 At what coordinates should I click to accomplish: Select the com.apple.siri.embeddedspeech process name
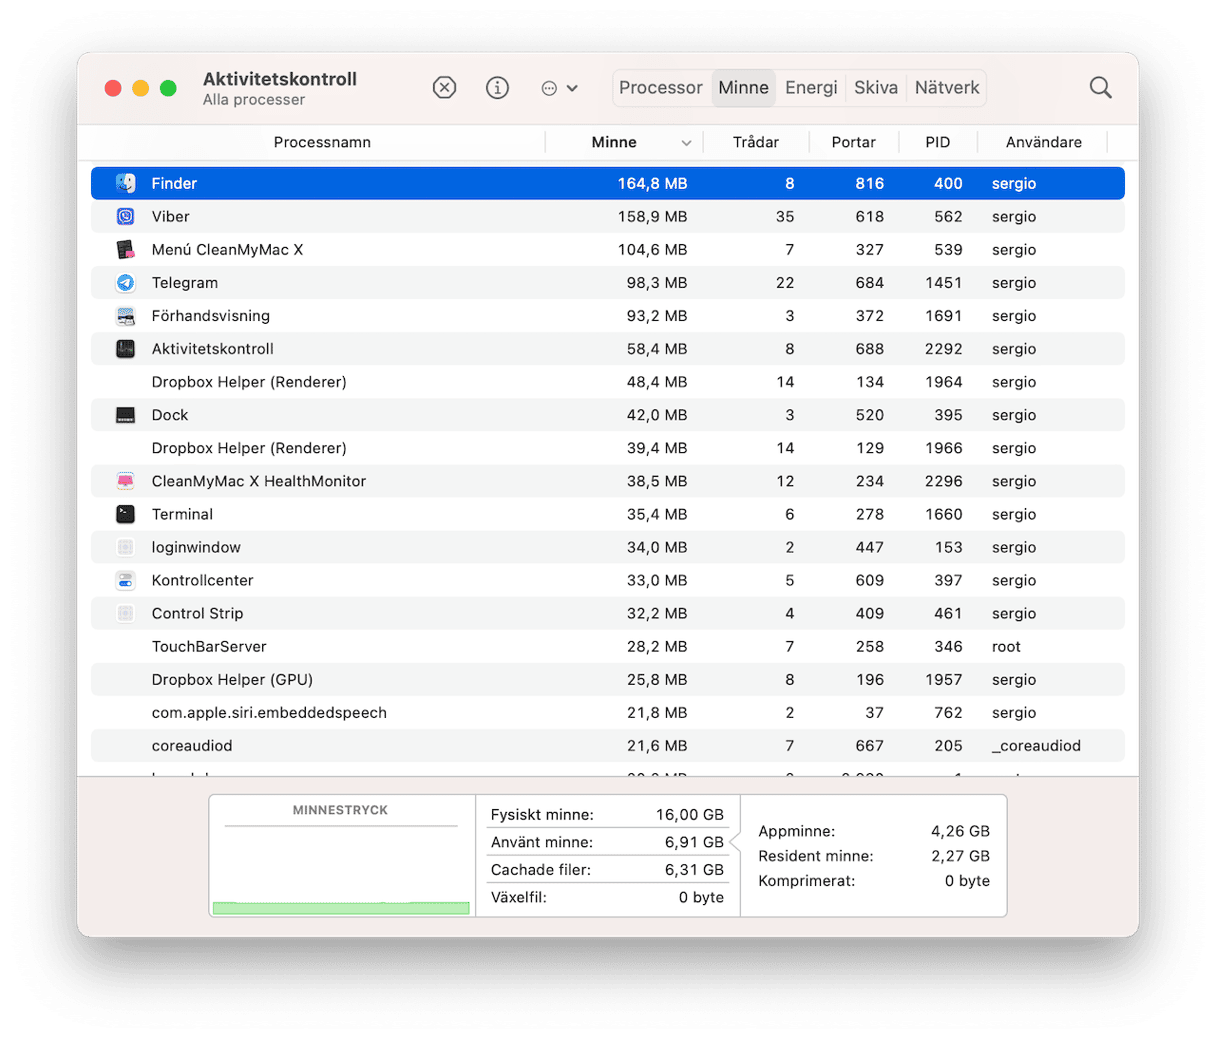click(x=269, y=711)
